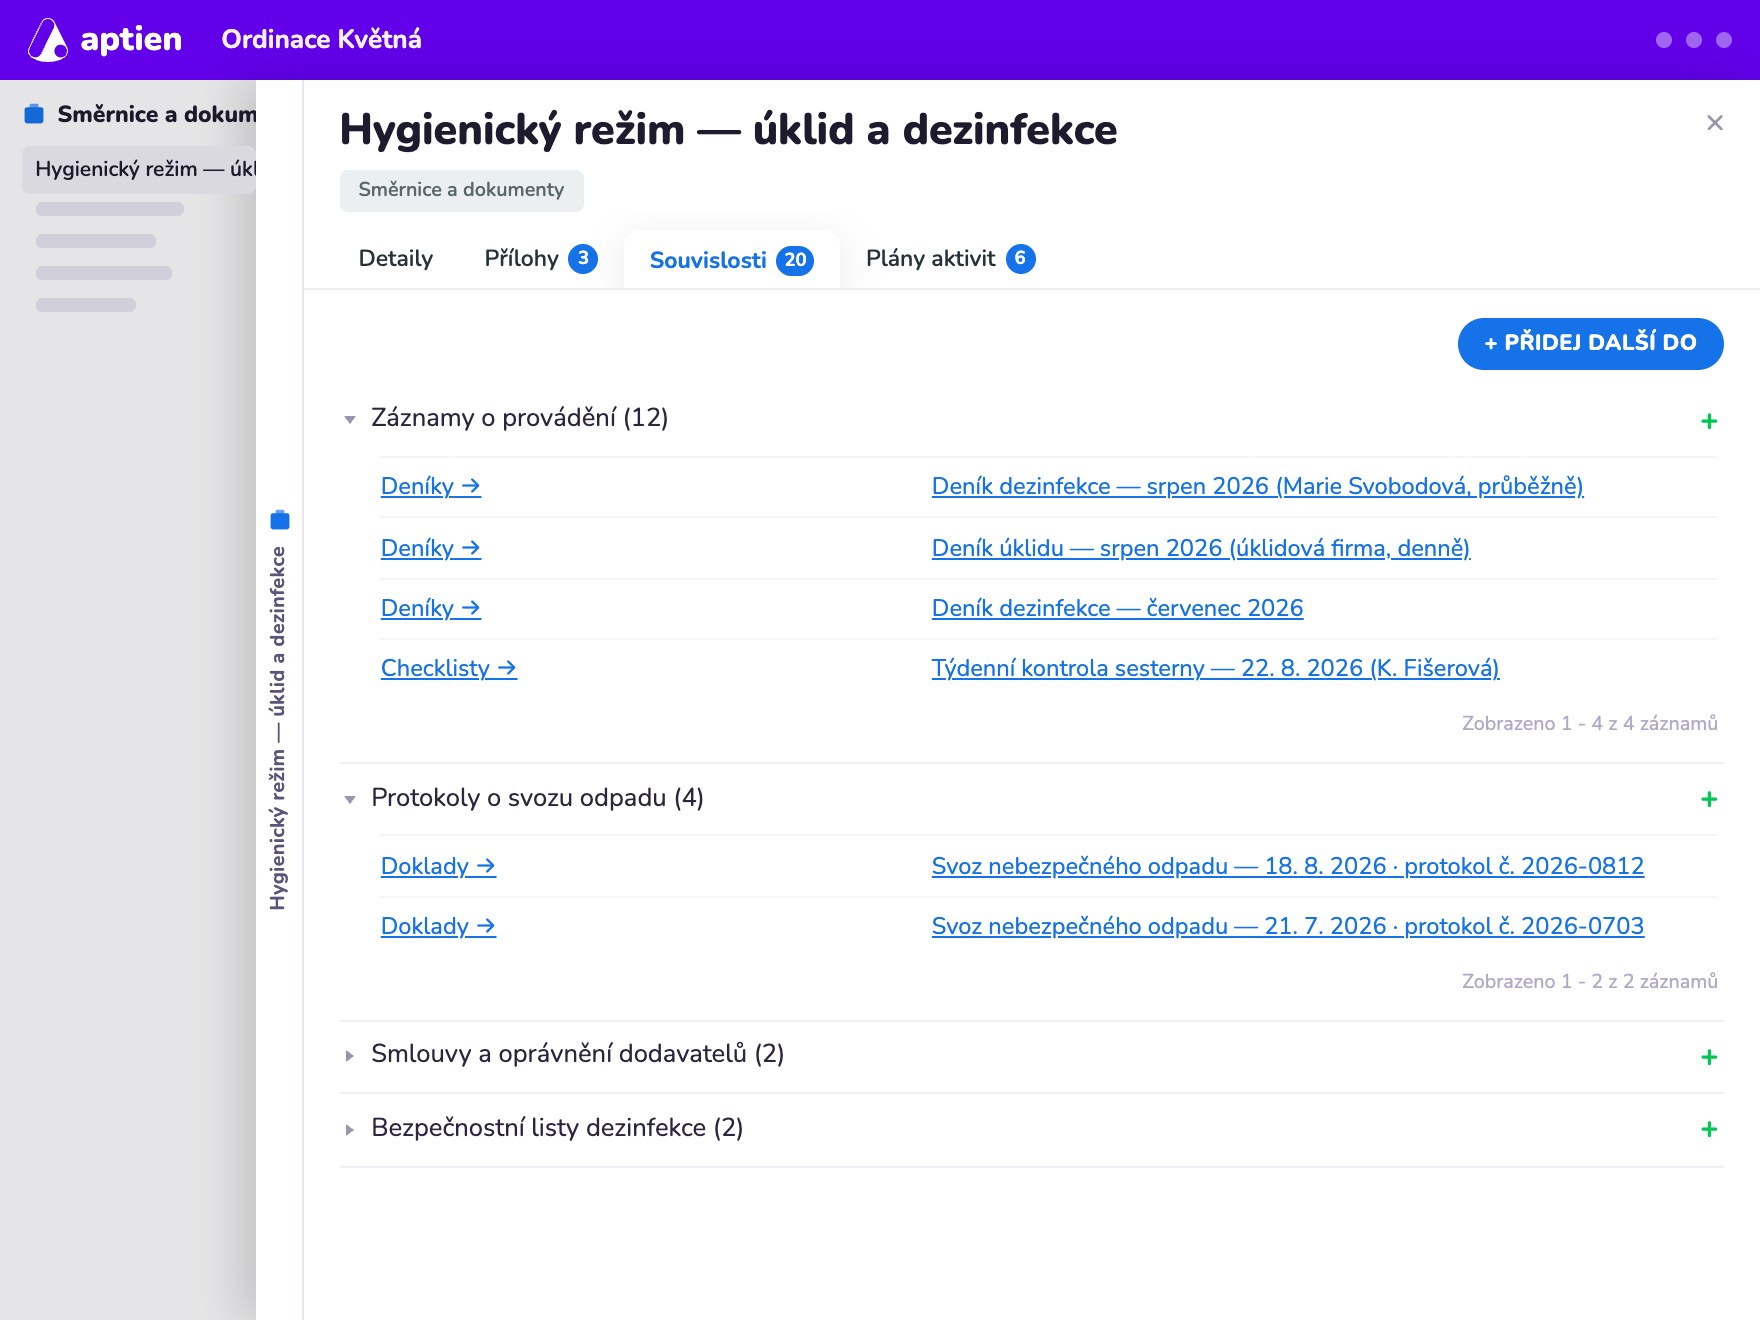This screenshot has width=1760, height=1320.
Task: Click the blue briefcase icon beside Směrnice a dokumenty
Action: (x=34, y=114)
